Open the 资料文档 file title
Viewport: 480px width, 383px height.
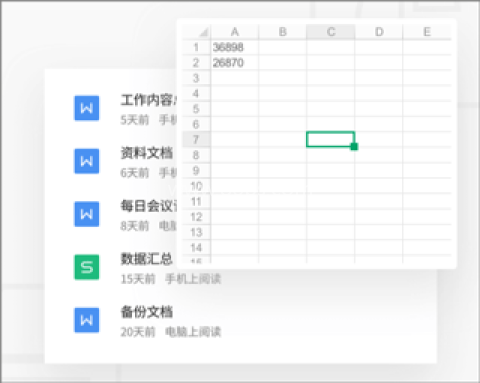147,153
